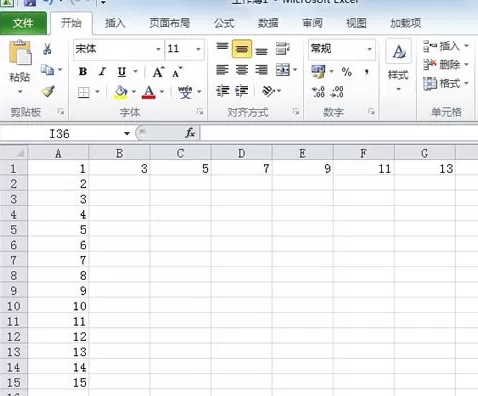Open the 字体 font dialog launcher
This screenshot has height=396, width=478.
(200, 112)
